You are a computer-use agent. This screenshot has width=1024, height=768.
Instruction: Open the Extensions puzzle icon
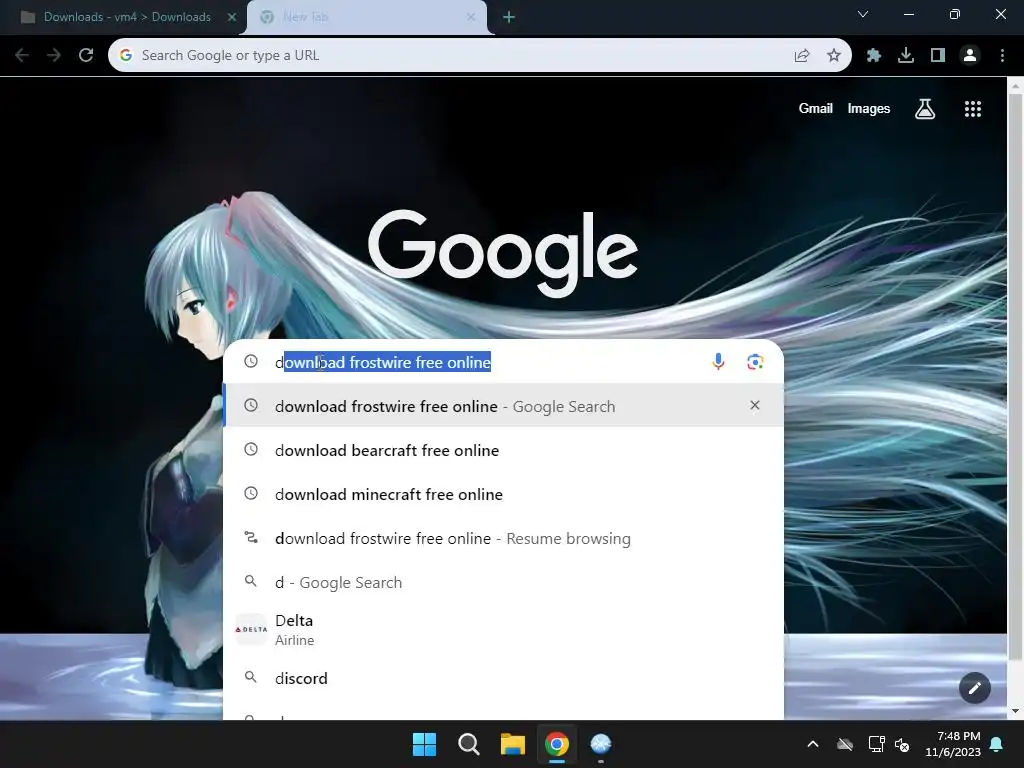874,56
